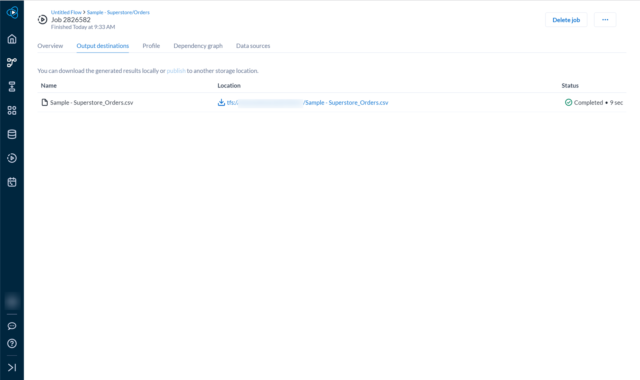Follow the publish link in description

(x=176, y=71)
